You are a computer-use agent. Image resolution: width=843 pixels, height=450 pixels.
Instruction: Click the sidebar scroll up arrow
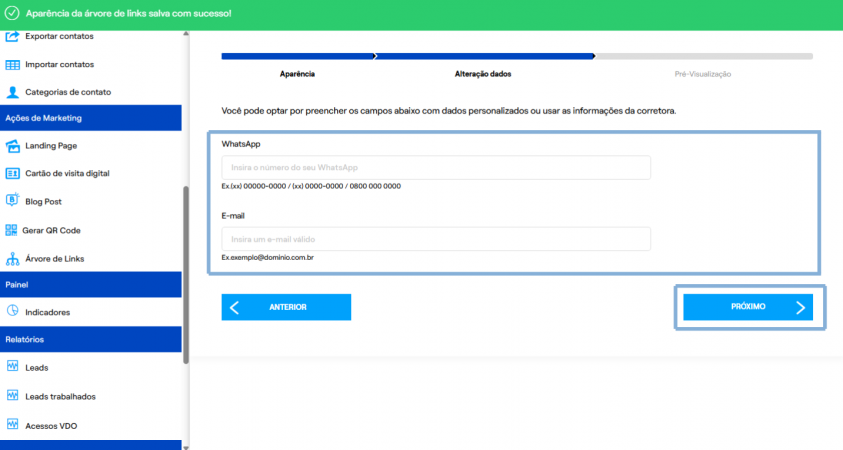tap(186, 34)
